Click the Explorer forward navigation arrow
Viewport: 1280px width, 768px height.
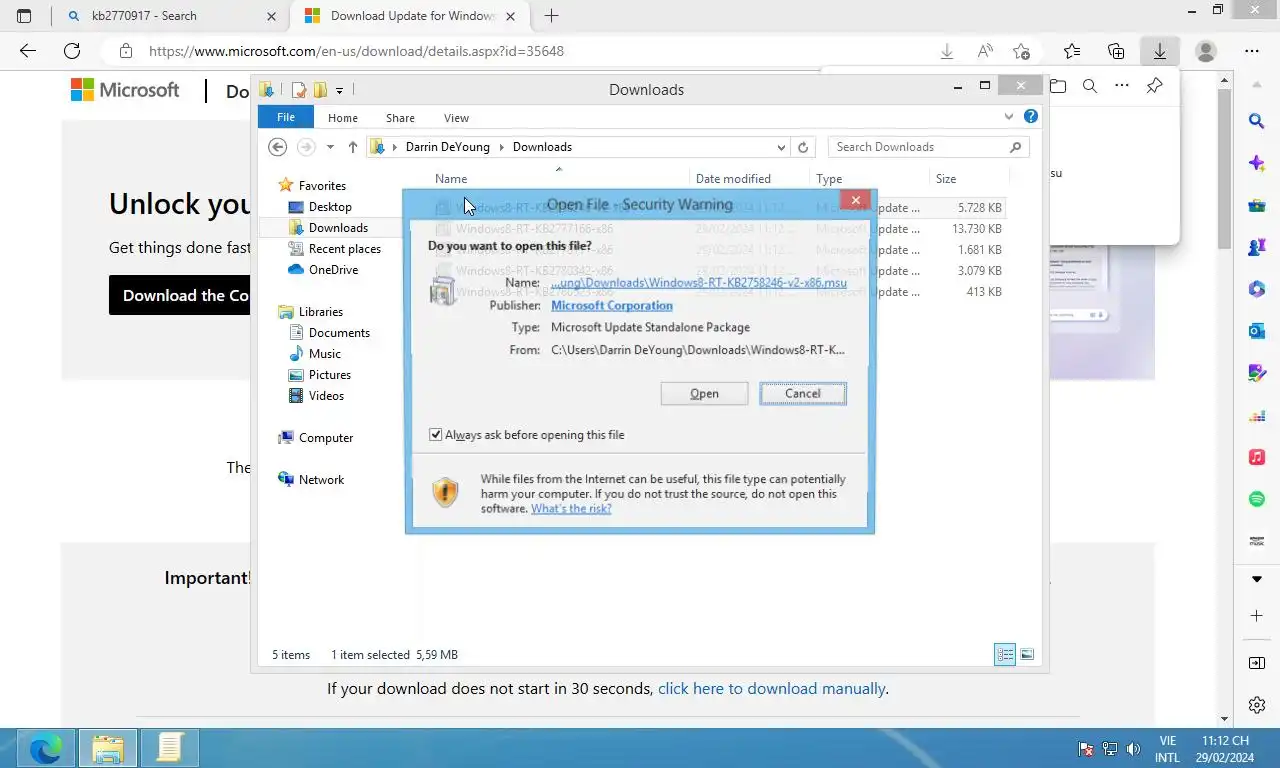[x=306, y=147]
